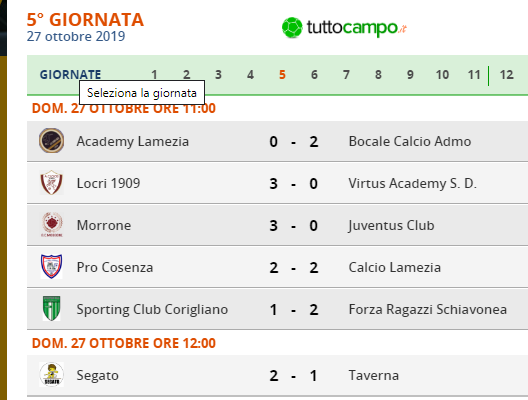Open the Juventus Club team link
The width and height of the screenshot is (528, 400).
point(391,225)
